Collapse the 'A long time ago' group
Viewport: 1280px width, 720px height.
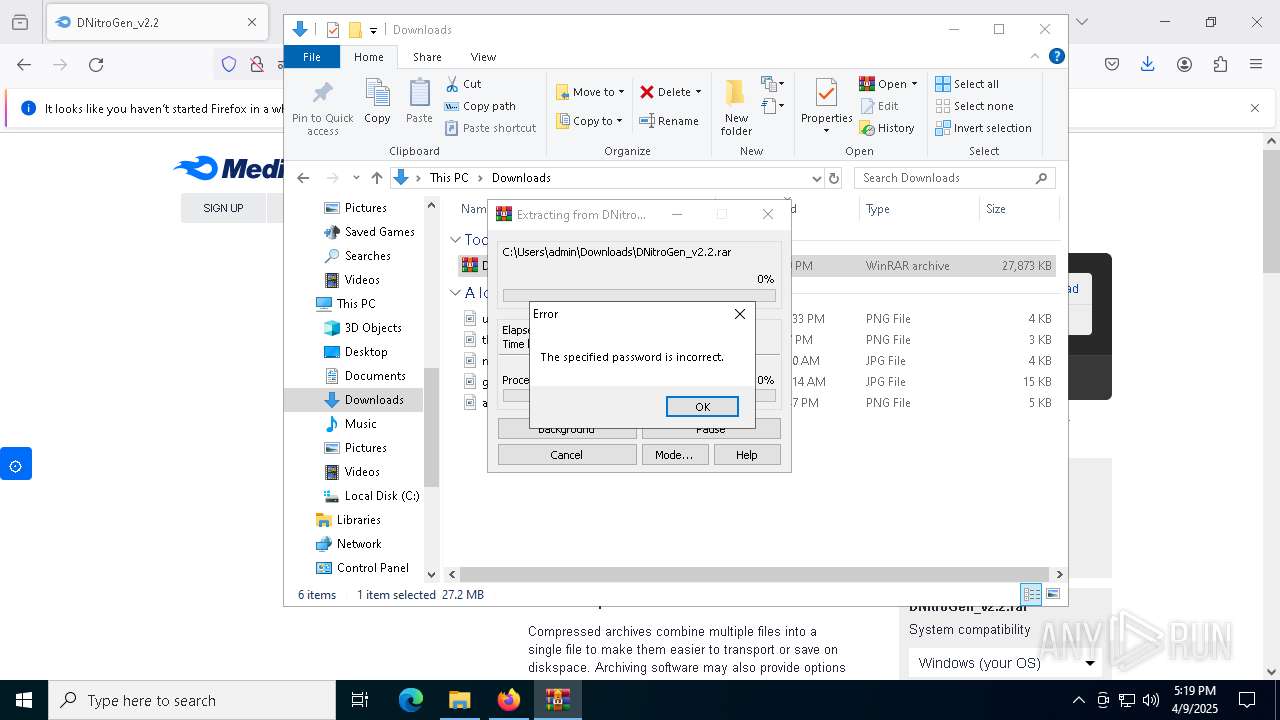click(455, 293)
